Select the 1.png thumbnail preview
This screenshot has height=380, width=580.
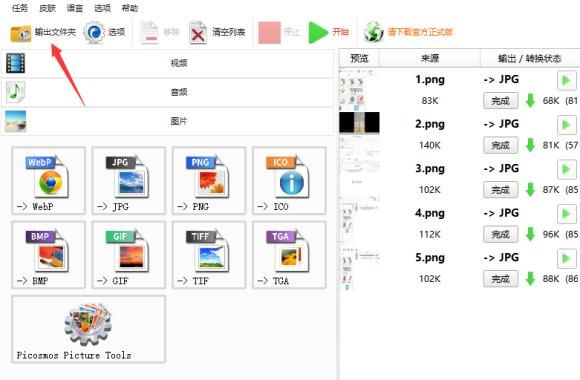[x=359, y=89]
